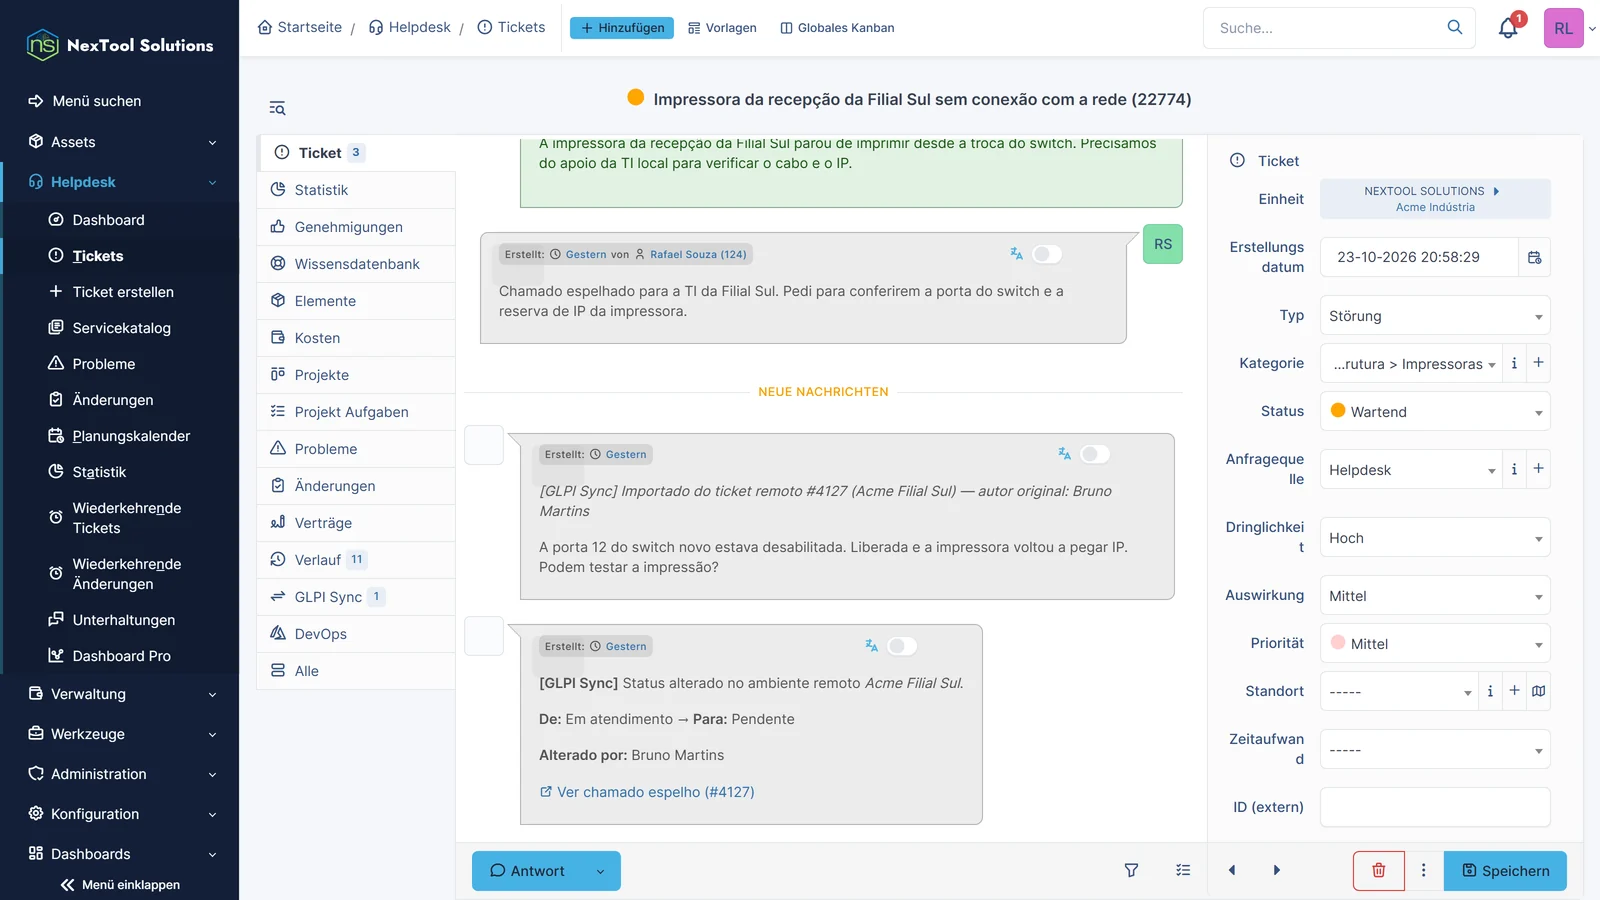This screenshot has height=900, width=1600.
Task: Click Menü einklappen to collapse the sidebar
Action: click(x=120, y=885)
